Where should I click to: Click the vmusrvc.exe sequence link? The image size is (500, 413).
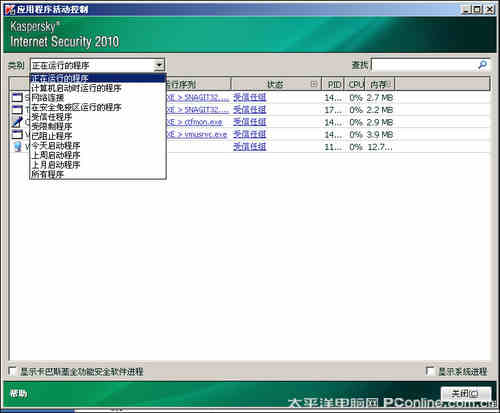(x=197, y=134)
